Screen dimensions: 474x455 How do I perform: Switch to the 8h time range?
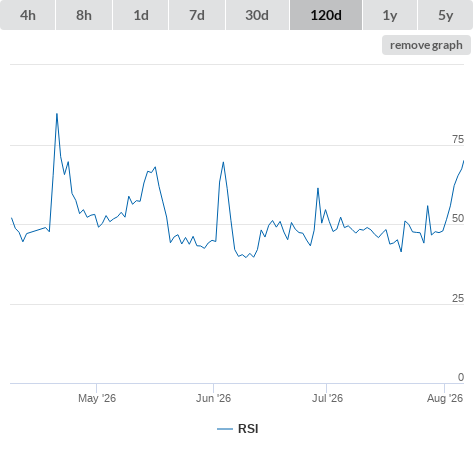pyautogui.click(x=84, y=15)
